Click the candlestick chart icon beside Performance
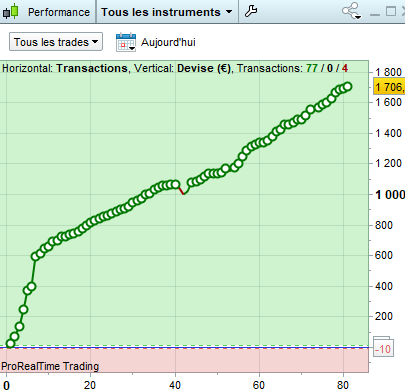 [10, 12]
